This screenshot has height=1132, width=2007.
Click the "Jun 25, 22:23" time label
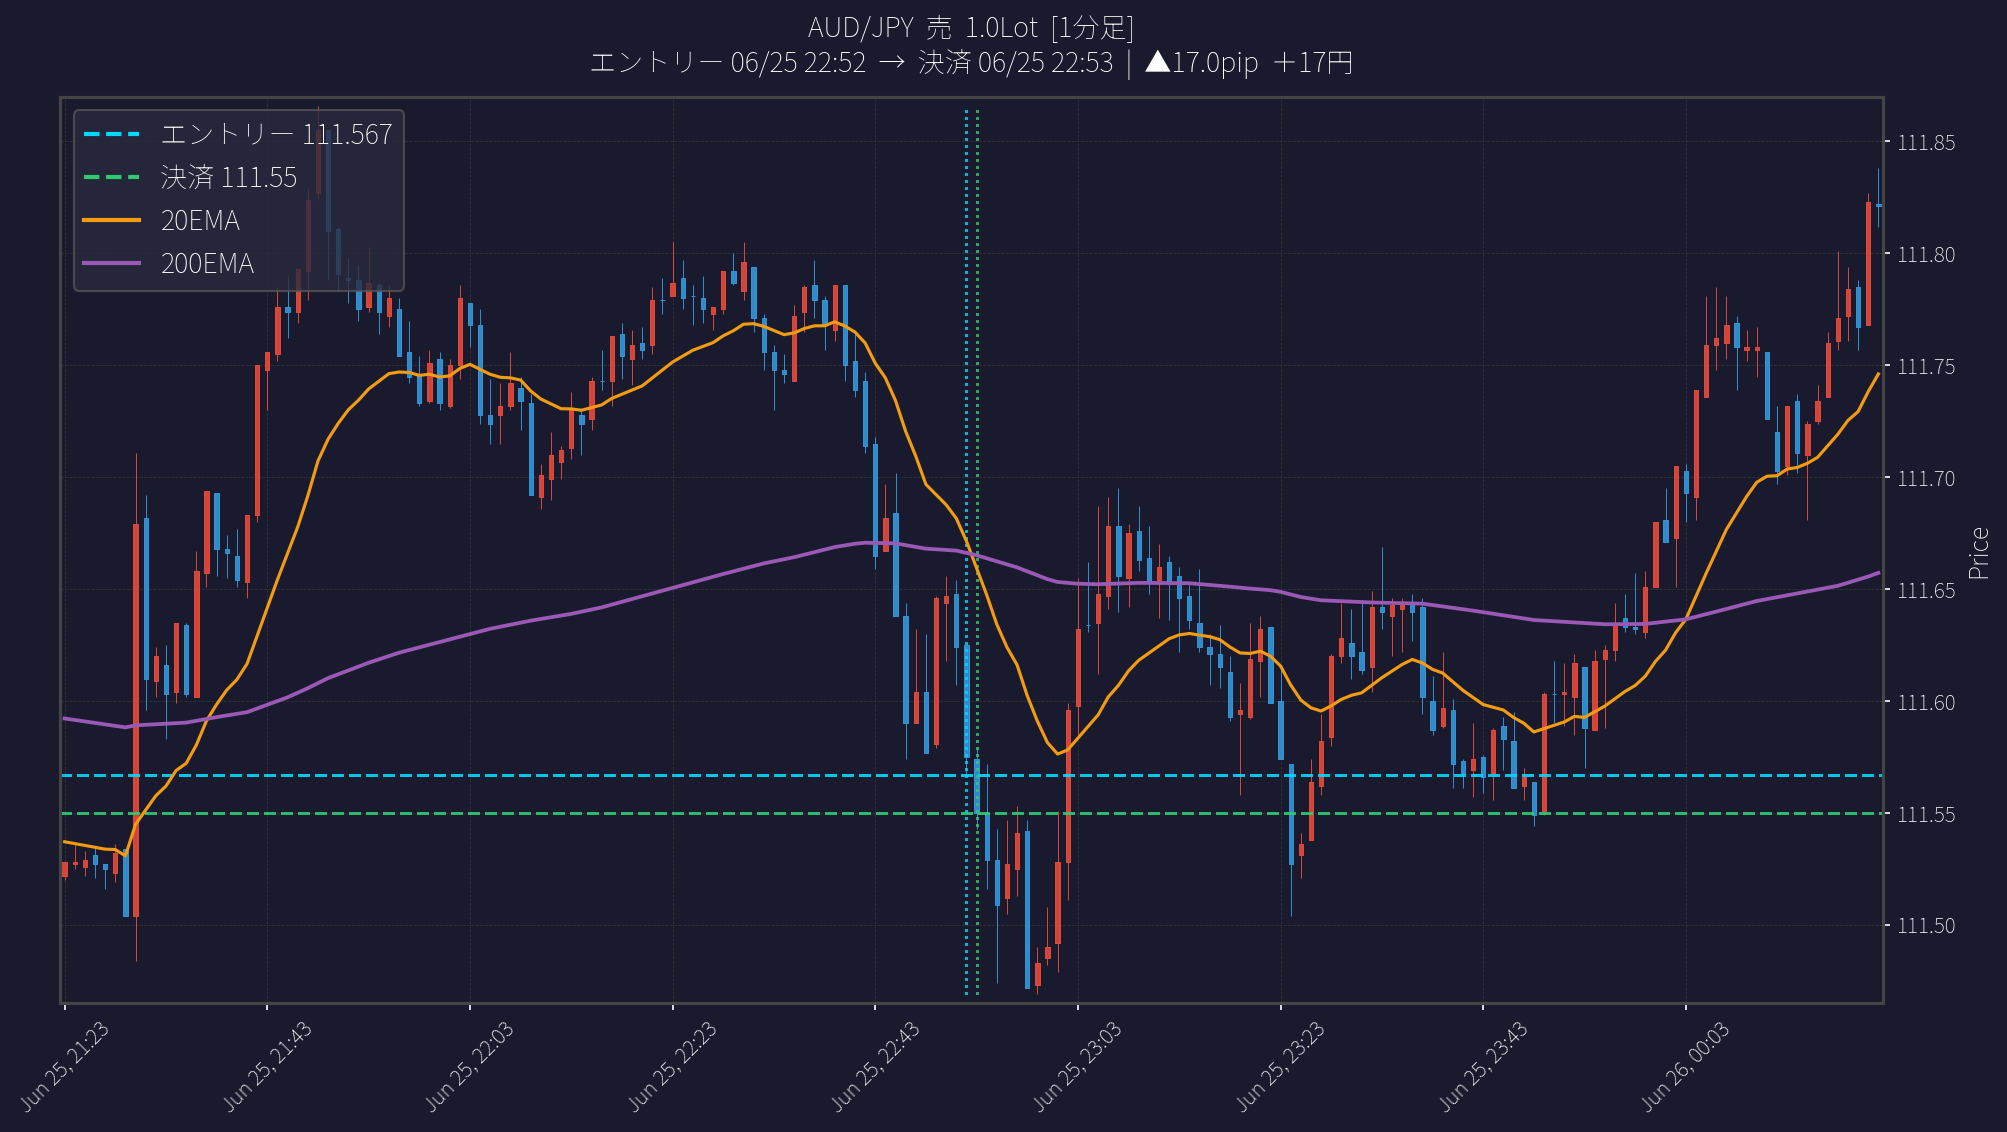673,1066
